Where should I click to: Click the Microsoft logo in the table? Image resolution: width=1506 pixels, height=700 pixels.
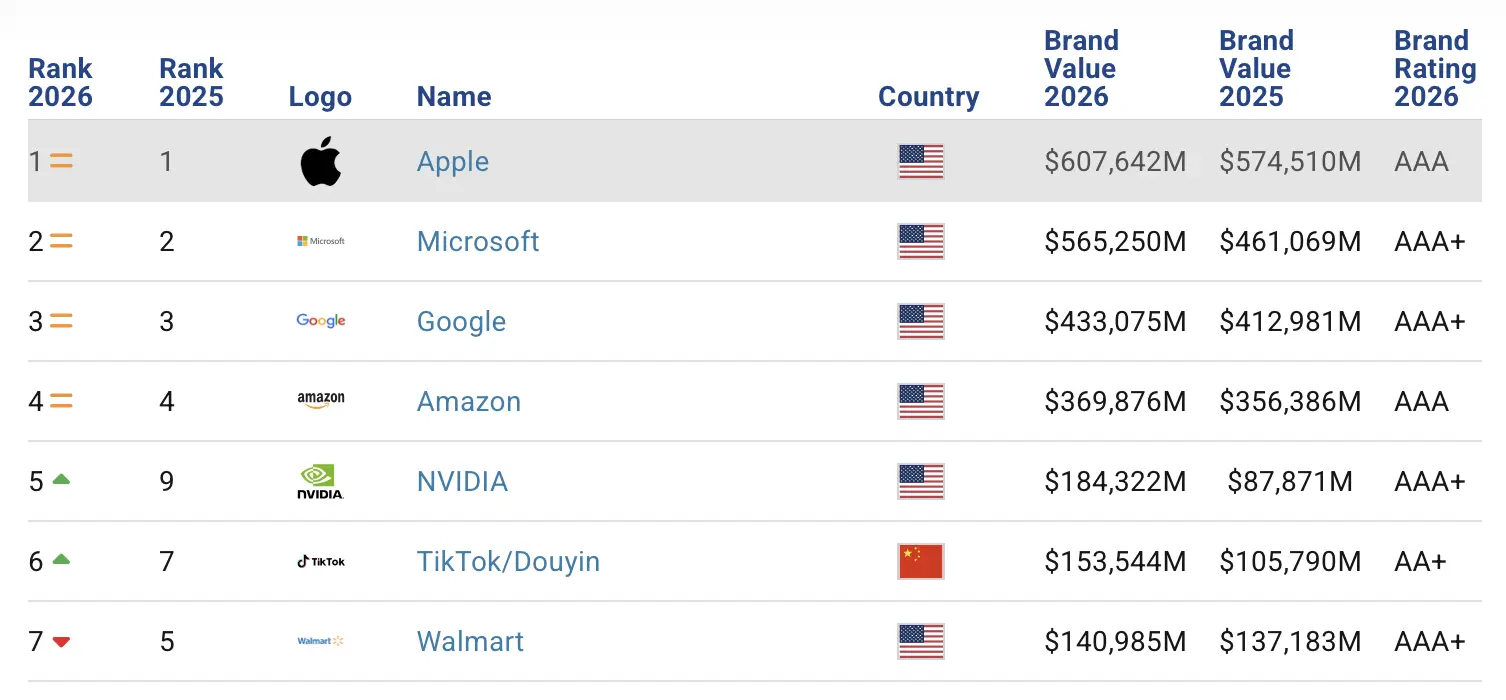click(321, 241)
